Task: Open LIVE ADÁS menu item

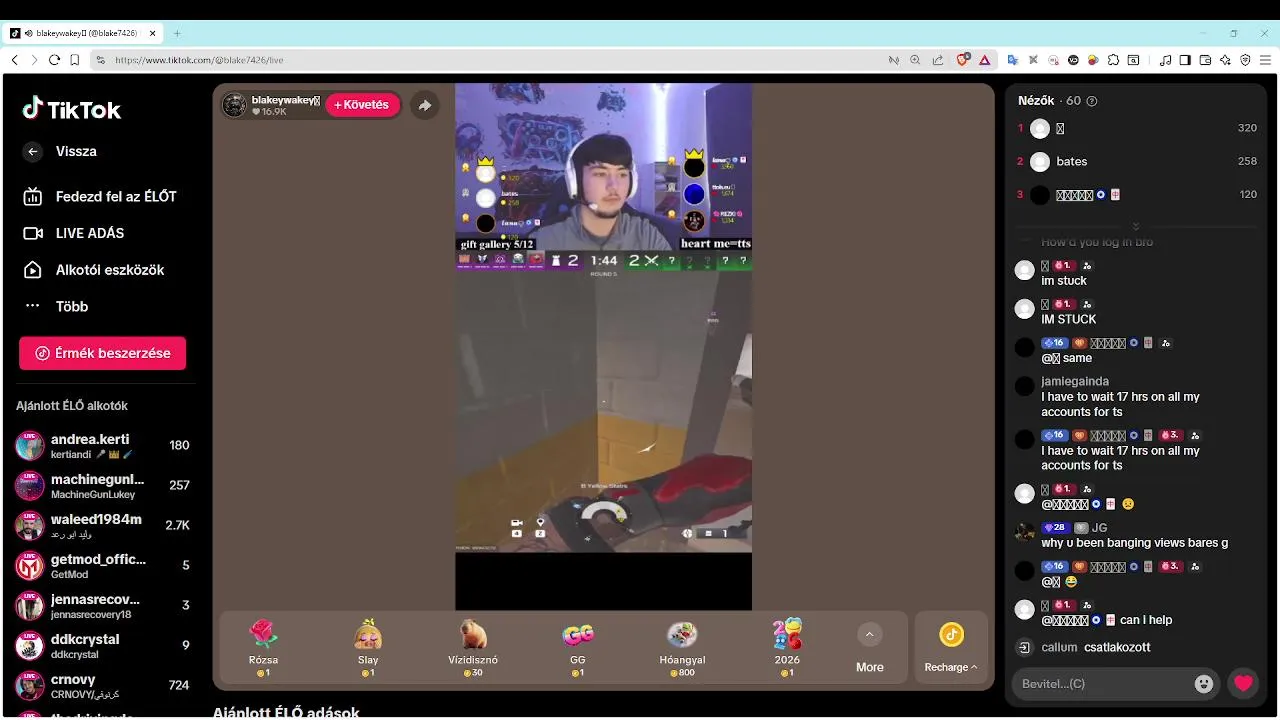Action: pos(74,233)
